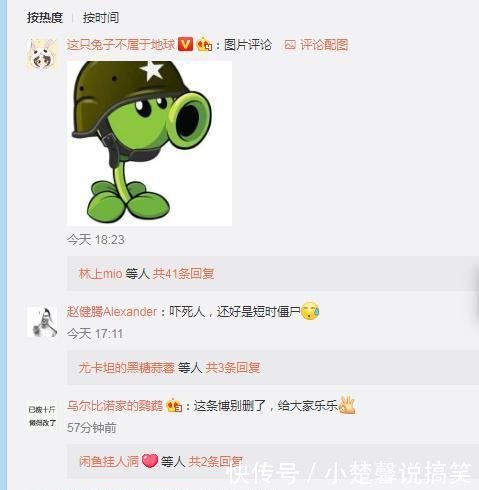This screenshot has height=490, width=479.
Task: Open 尤卡坦的黑糖蒜蓉 user link
Action: point(127,368)
